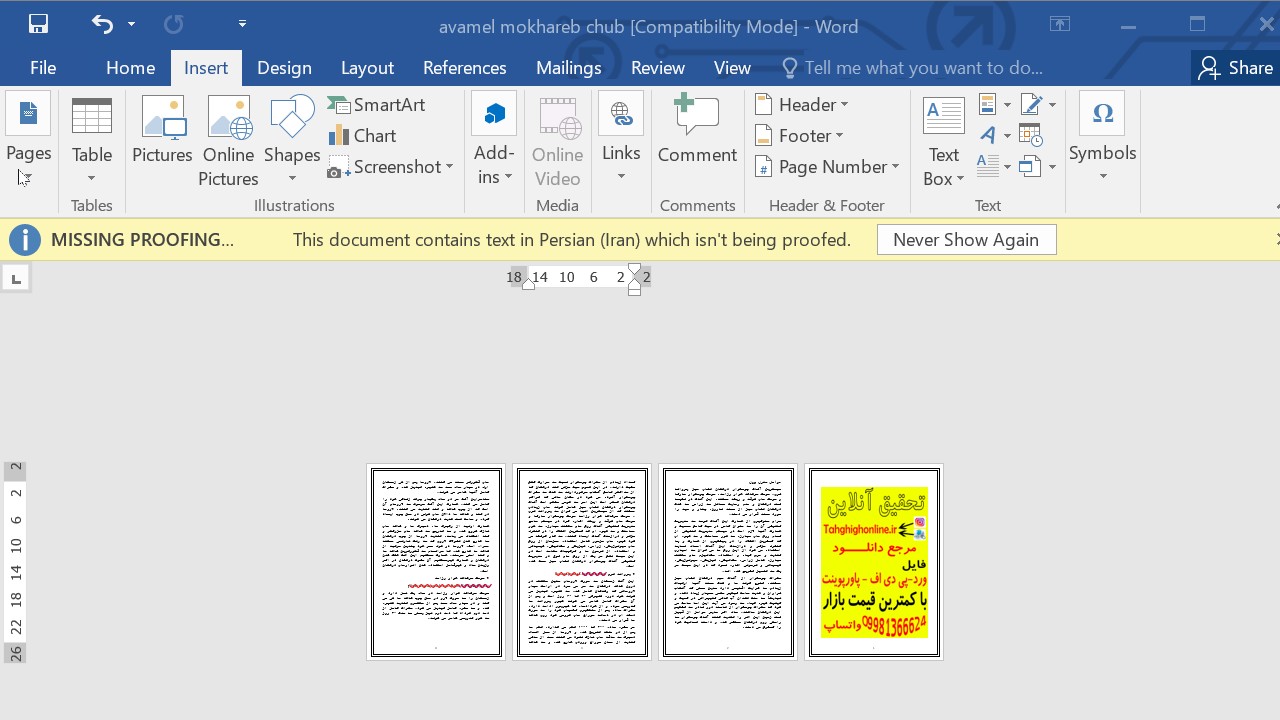1280x720 pixels.
Task: Open the File tab
Action: click(43, 68)
